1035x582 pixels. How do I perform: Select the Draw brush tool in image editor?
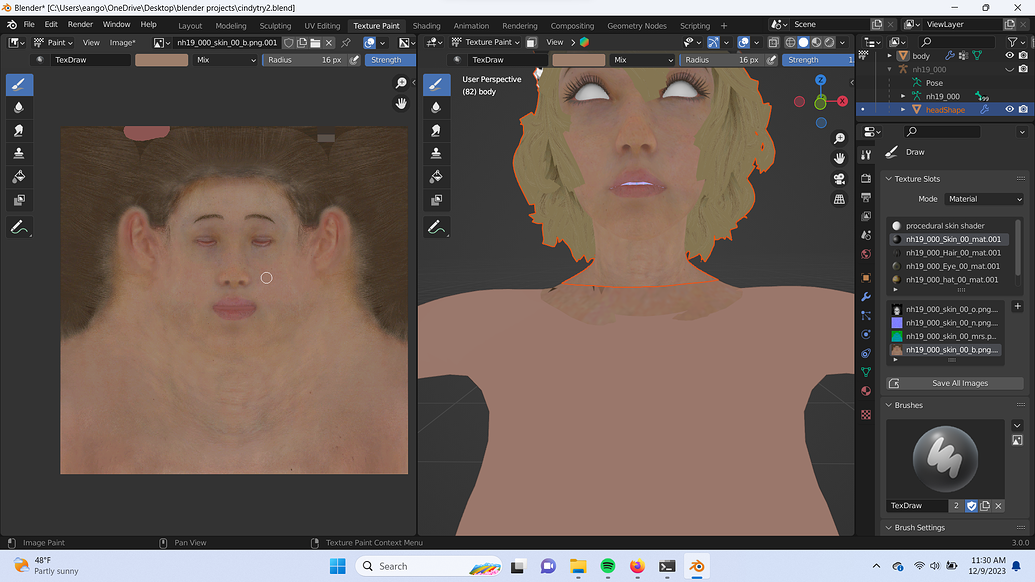[19, 84]
